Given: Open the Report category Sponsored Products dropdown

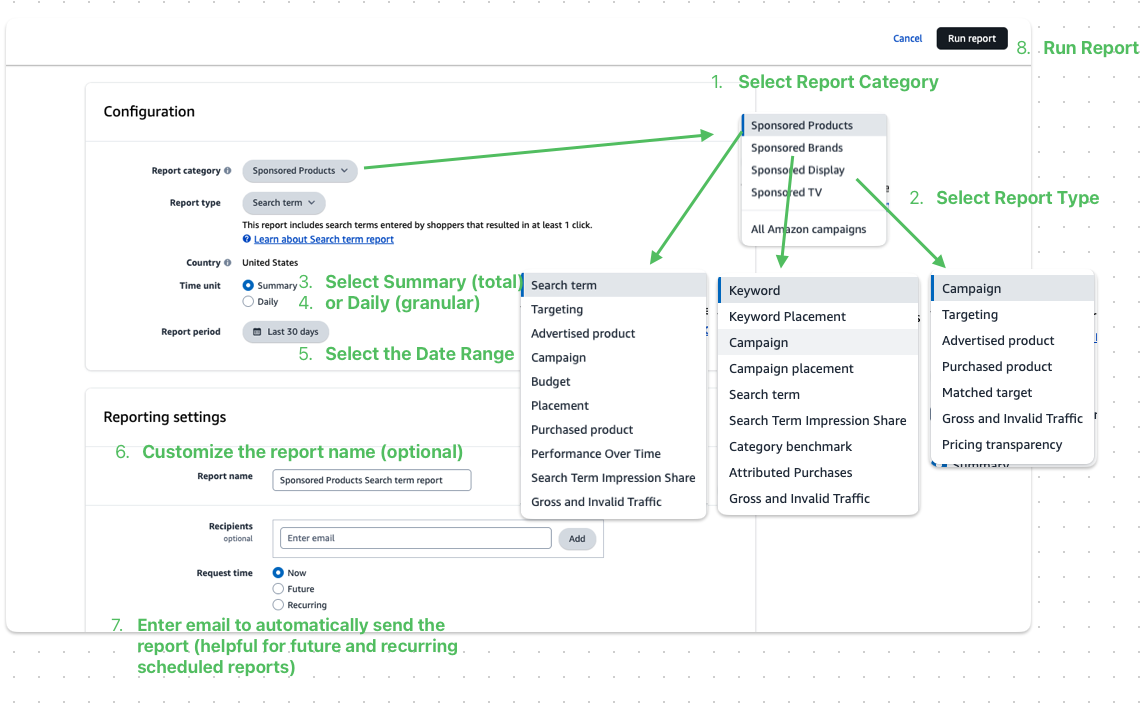Looking at the screenshot, I should (300, 170).
